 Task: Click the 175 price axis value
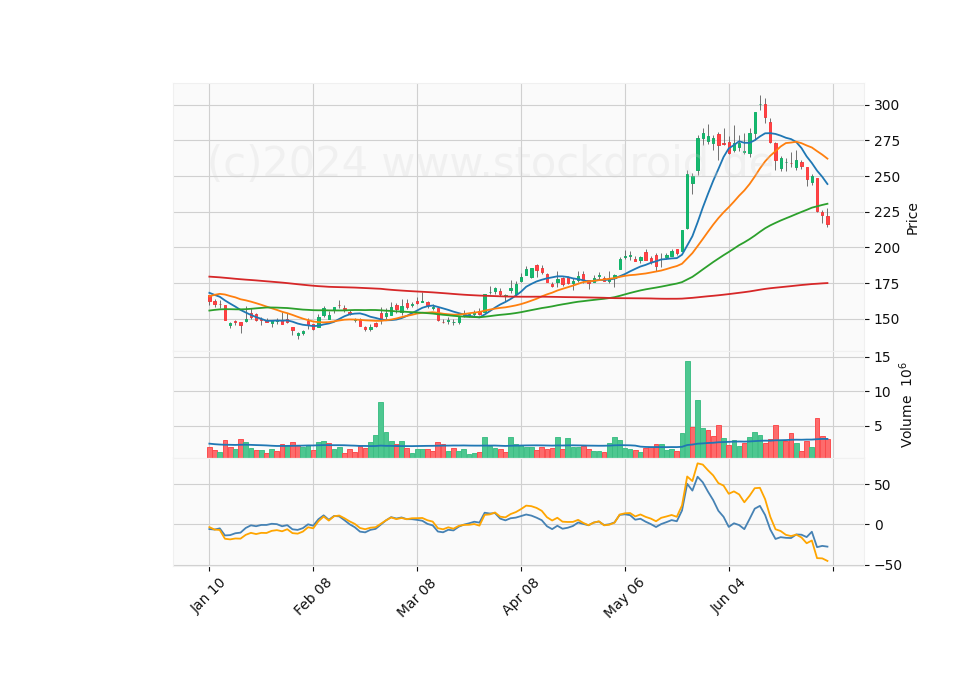[887, 284]
